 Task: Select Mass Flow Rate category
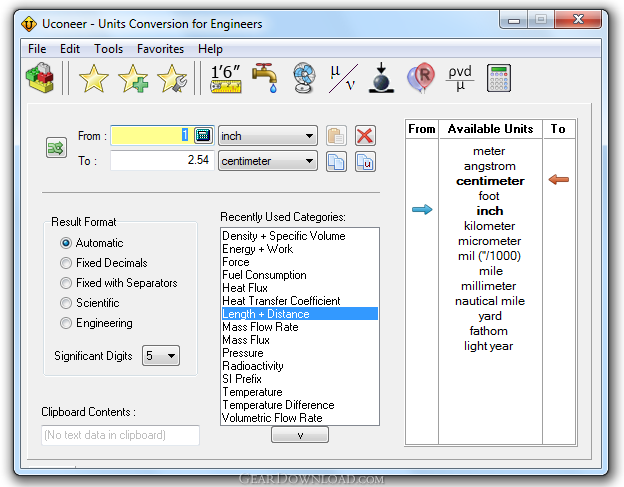(x=300, y=327)
